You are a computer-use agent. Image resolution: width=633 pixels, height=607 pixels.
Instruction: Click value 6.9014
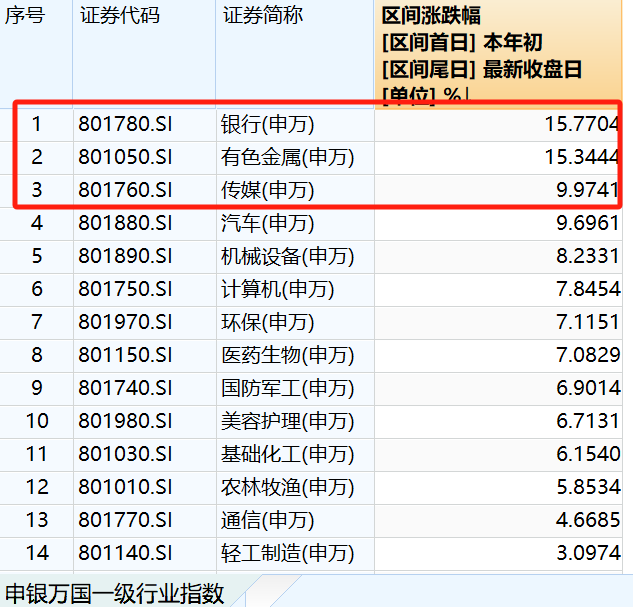588,388
